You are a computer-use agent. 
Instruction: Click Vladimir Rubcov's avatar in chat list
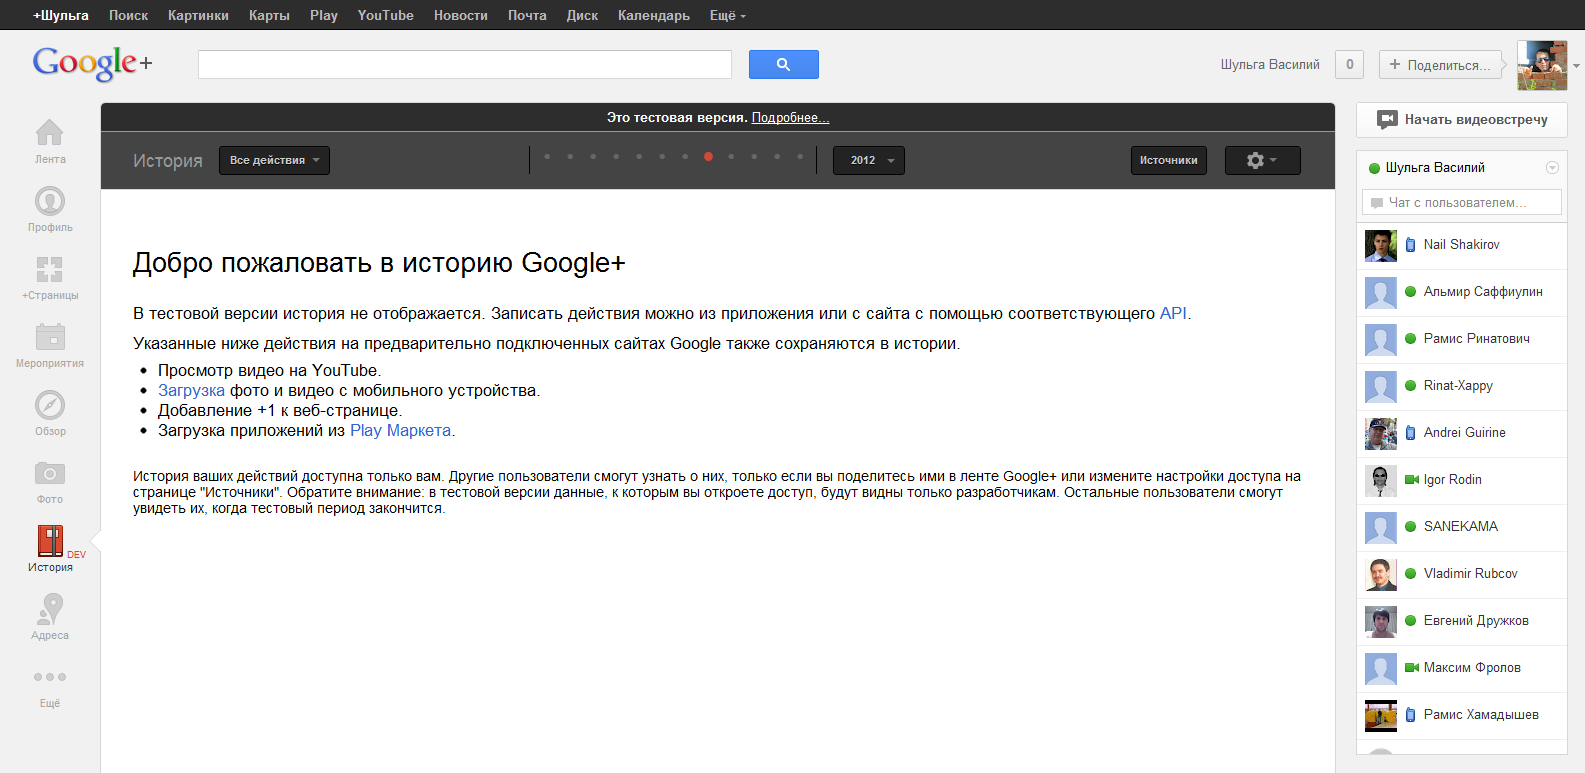click(x=1381, y=575)
